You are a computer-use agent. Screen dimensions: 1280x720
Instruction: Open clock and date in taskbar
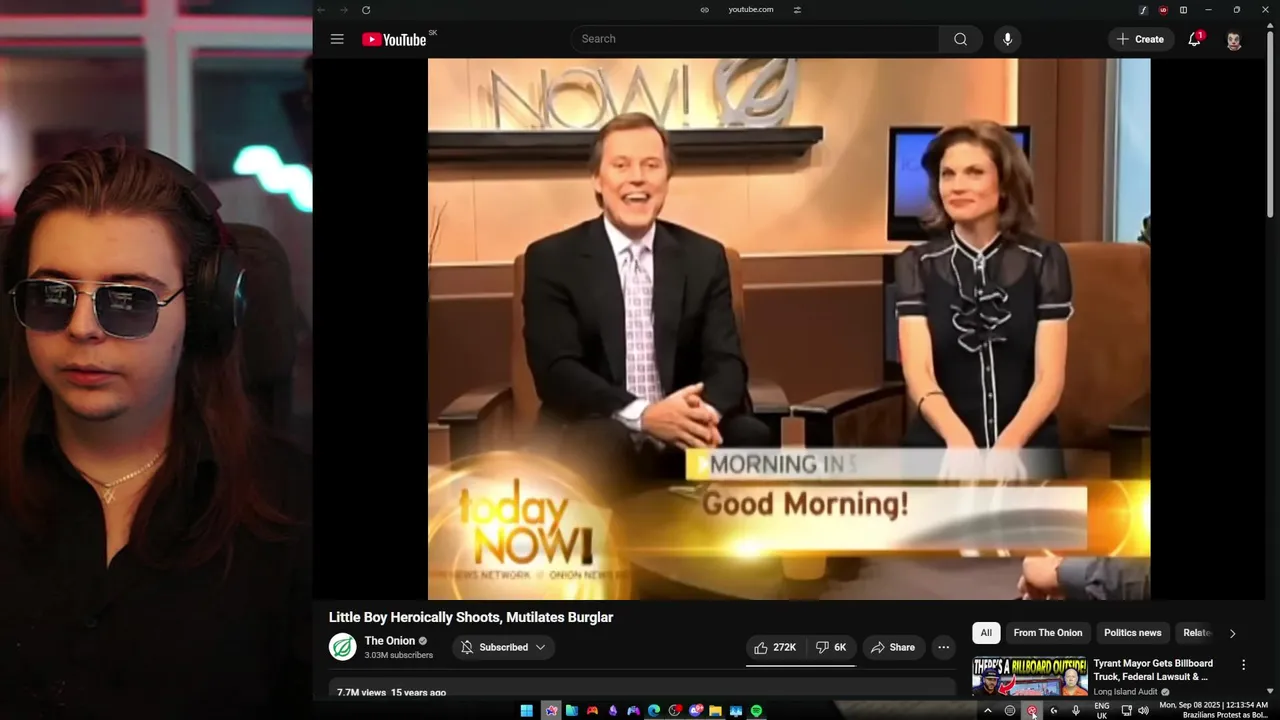[1213, 710]
